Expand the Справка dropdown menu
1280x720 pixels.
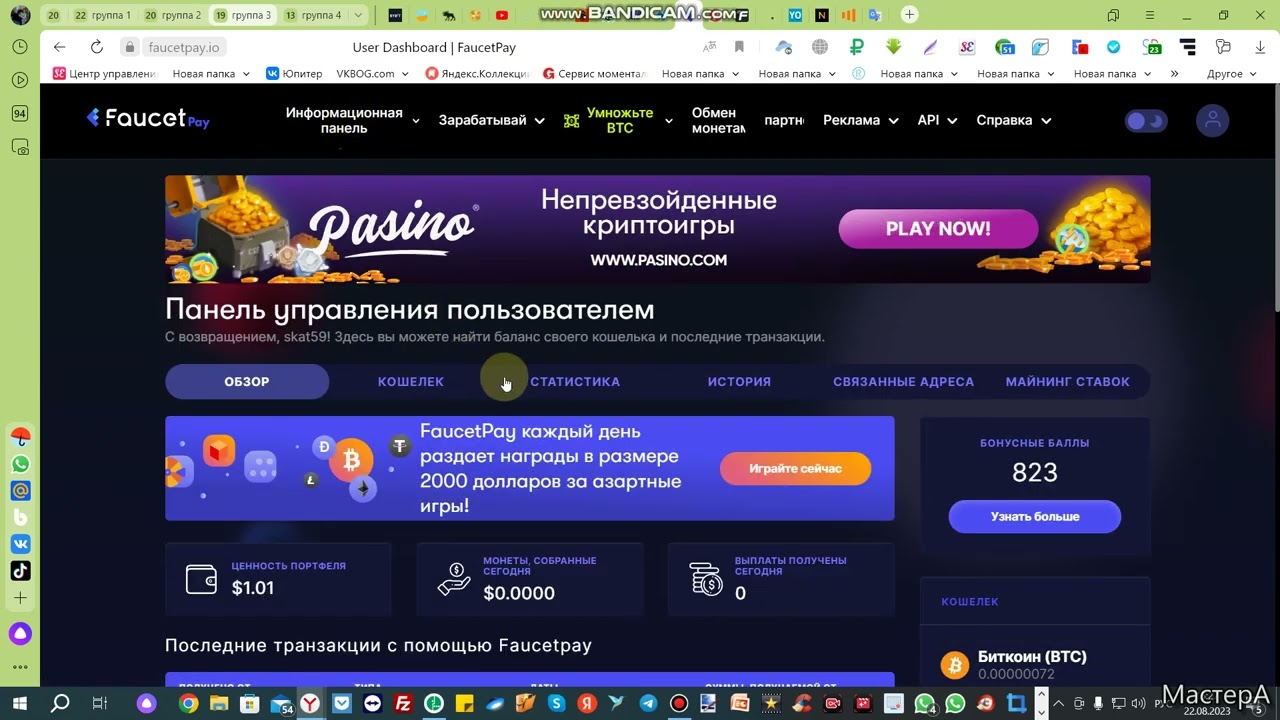coord(1013,120)
